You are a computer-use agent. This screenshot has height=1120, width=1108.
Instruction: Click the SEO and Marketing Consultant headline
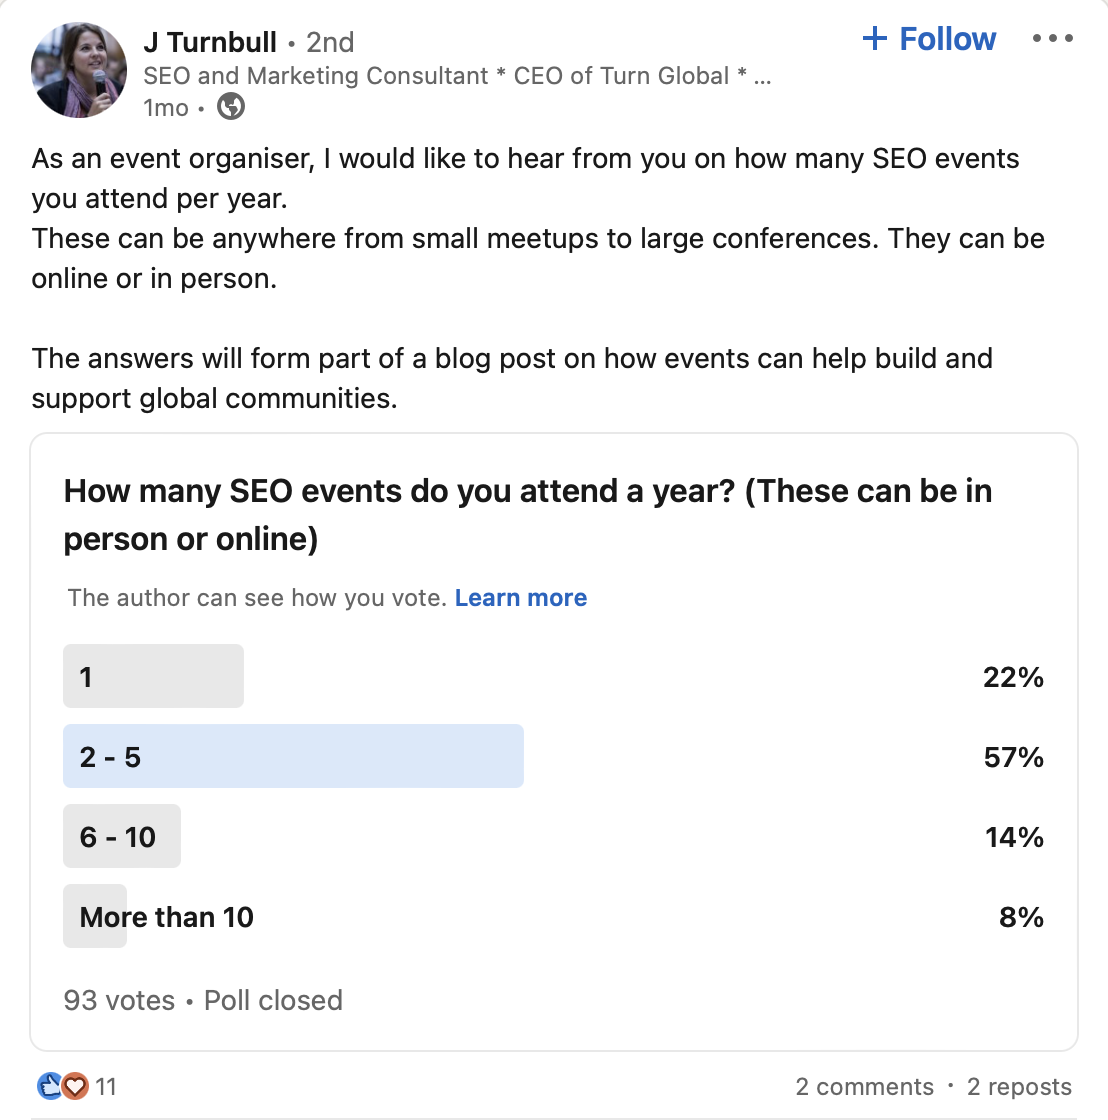[455, 75]
